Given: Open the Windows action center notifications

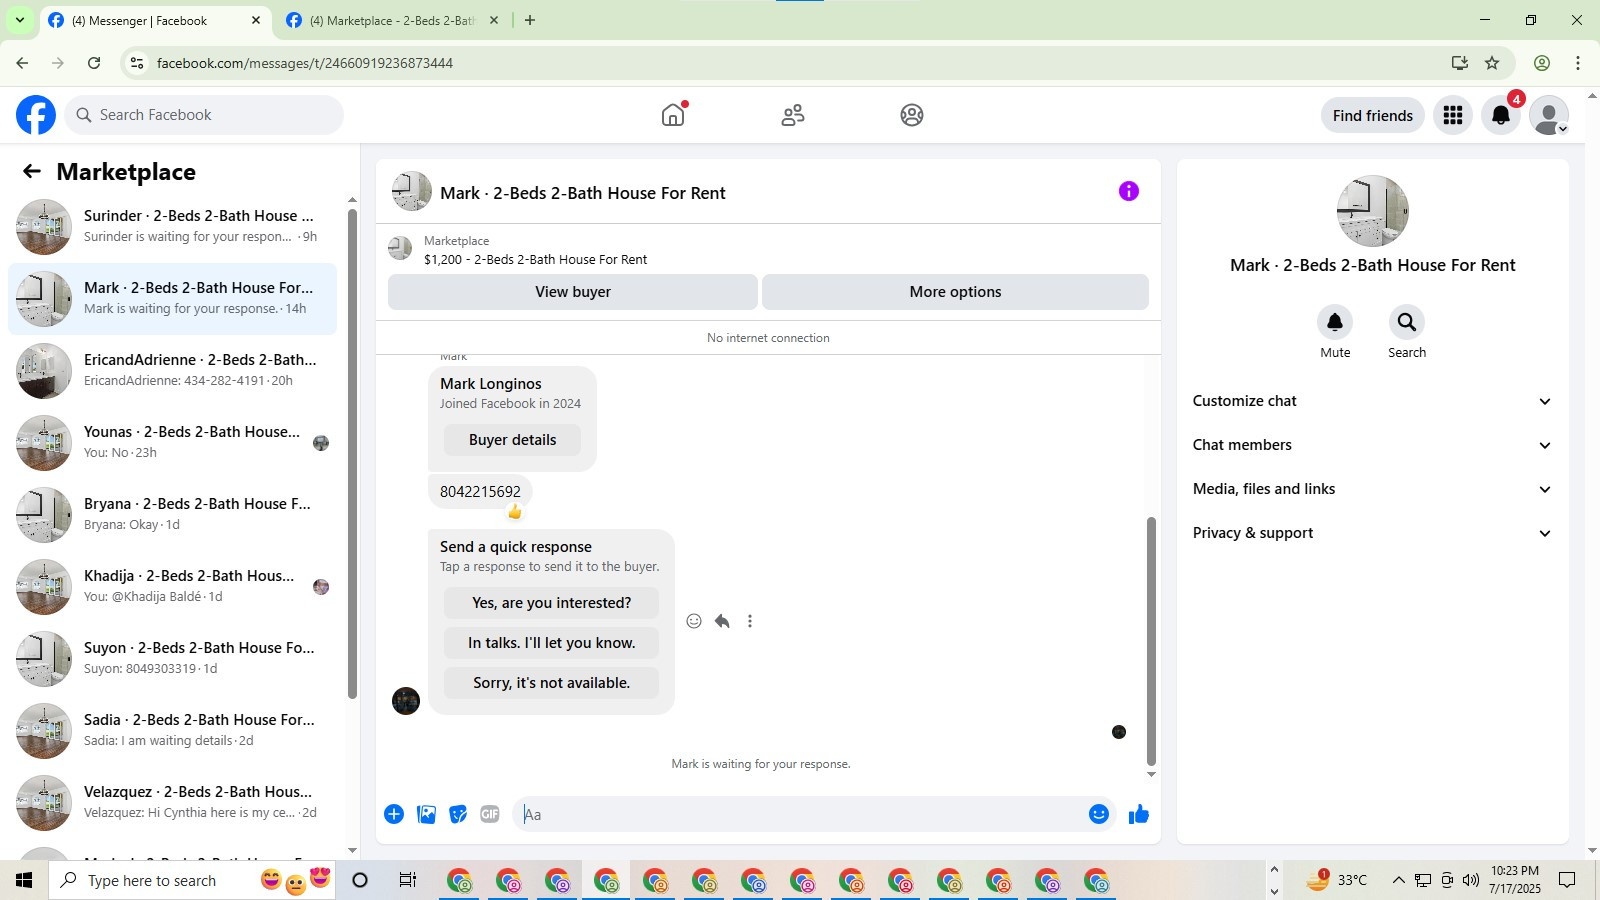Looking at the screenshot, I should click(x=1568, y=880).
